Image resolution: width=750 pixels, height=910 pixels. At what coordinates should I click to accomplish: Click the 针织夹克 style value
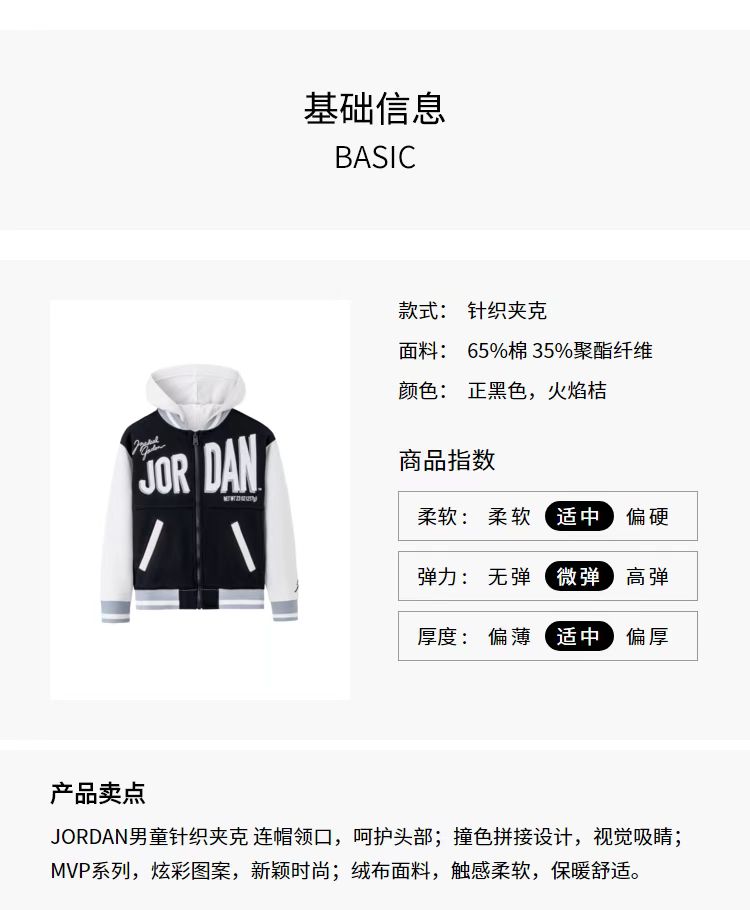[x=507, y=310]
